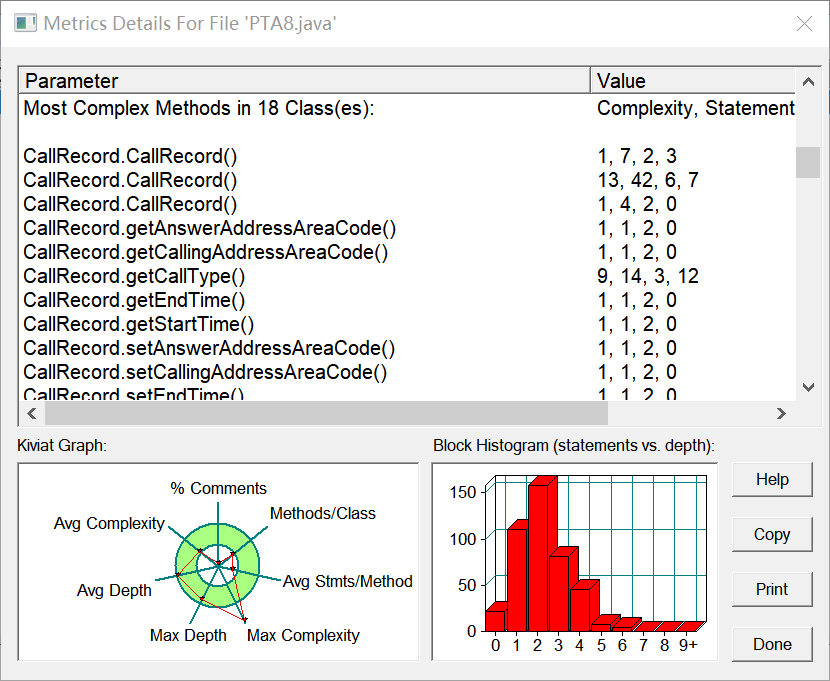The height and width of the screenshot is (681, 830).
Task: Click the vertical scrollbar up arrow
Action: 808,81
